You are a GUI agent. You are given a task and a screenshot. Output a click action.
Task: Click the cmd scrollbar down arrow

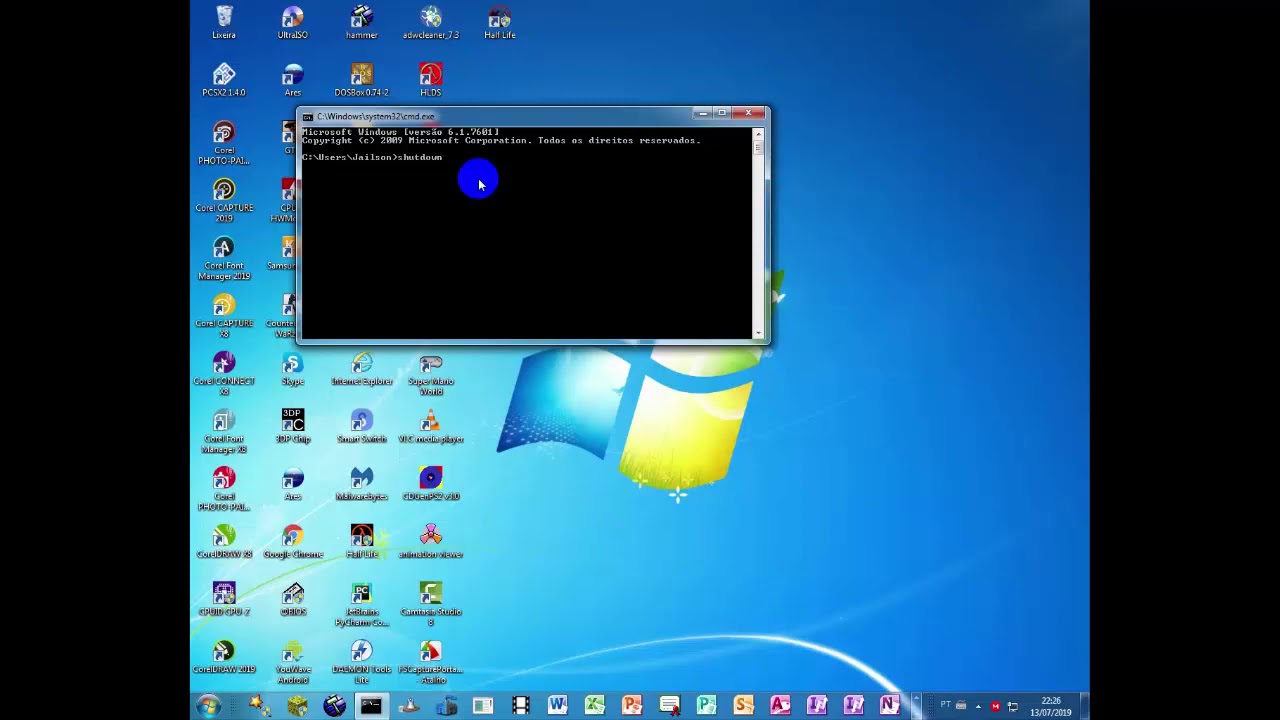[x=758, y=333]
